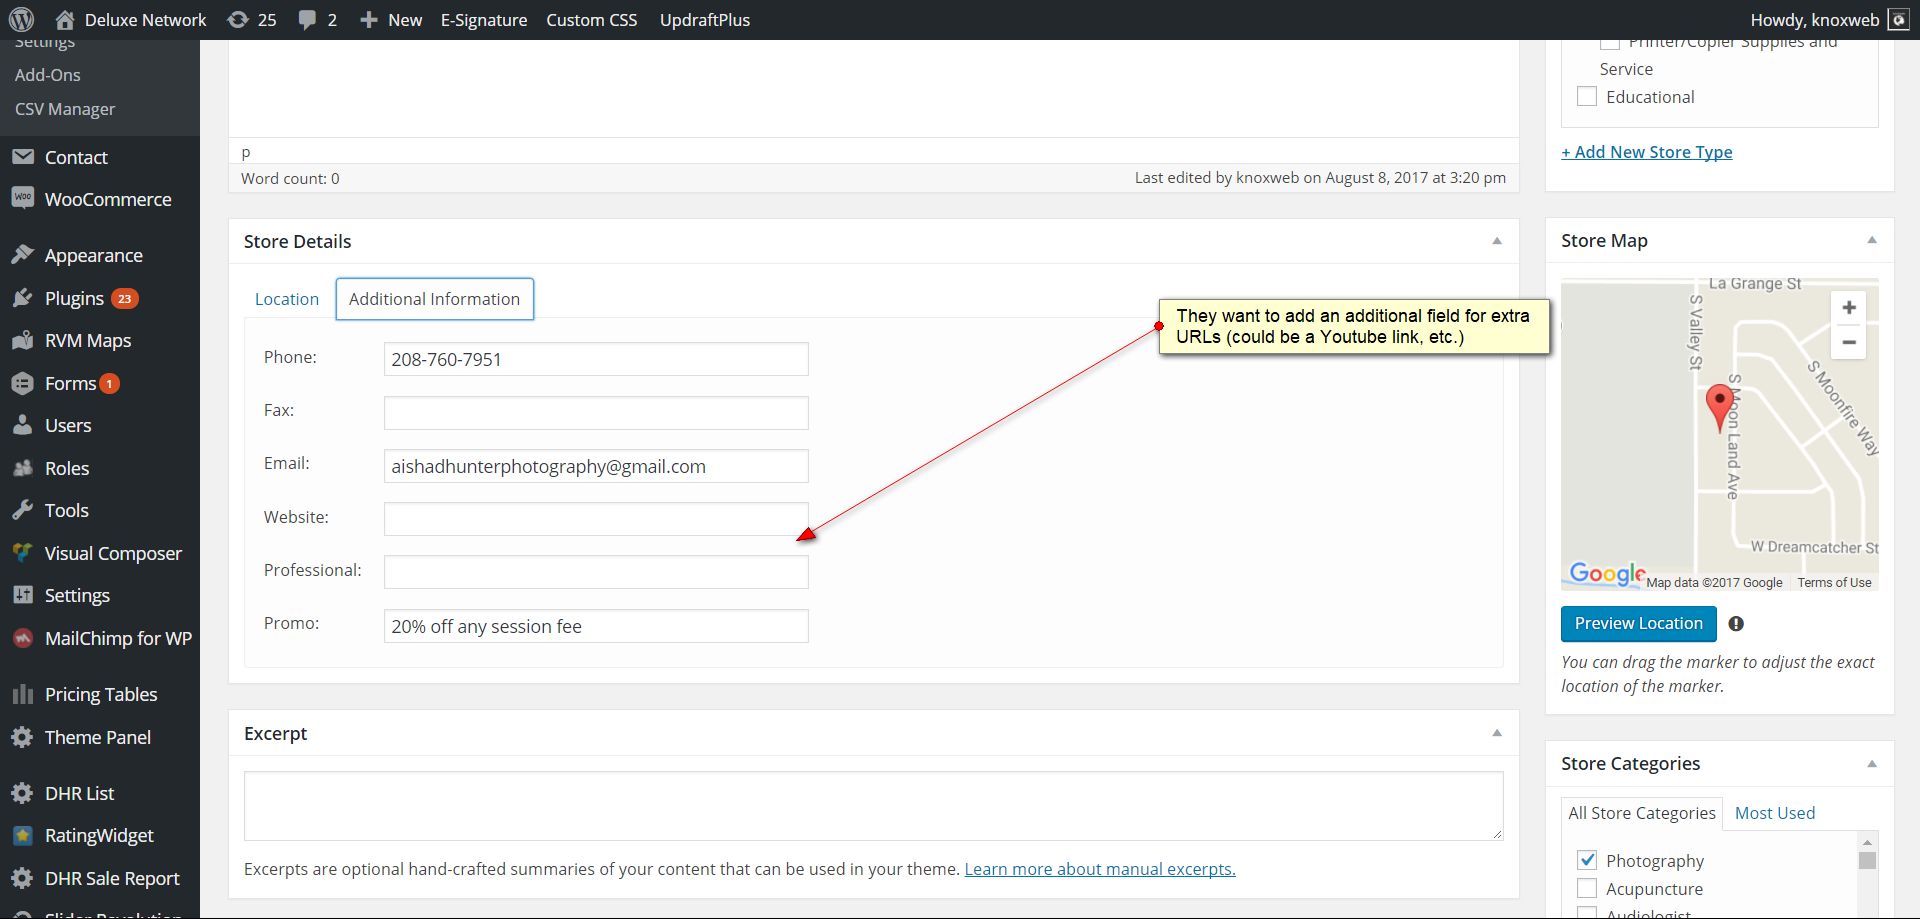Click the info icon beside Preview Location

coord(1736,624)
